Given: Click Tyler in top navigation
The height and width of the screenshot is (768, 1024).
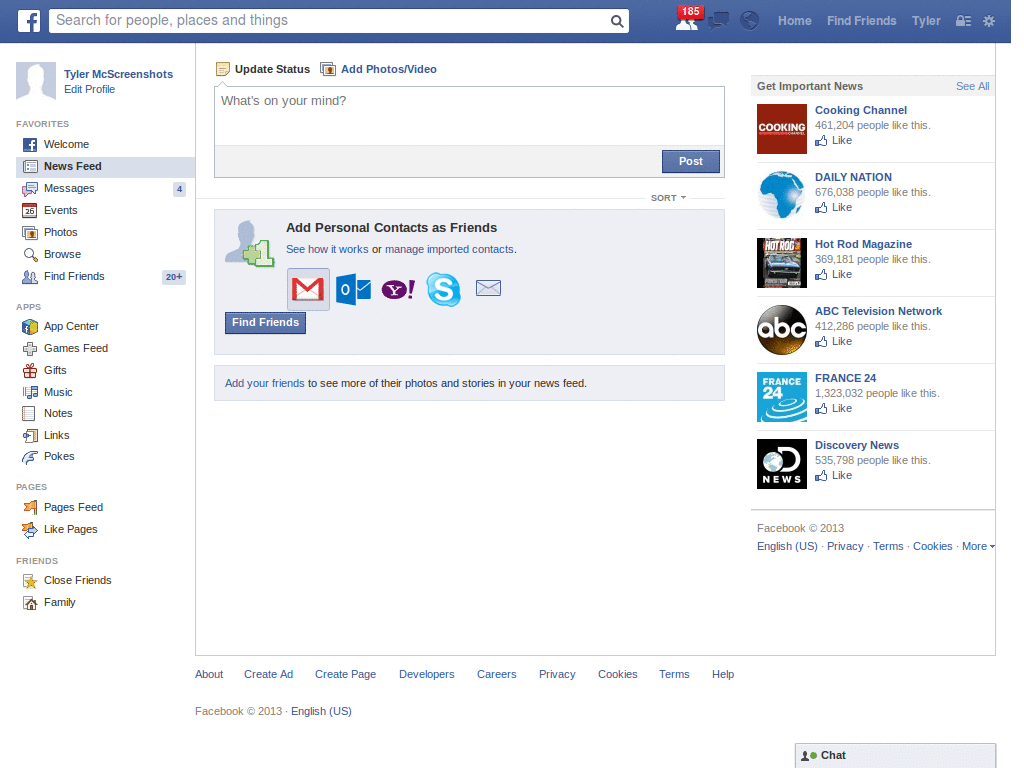Looking at the screenshot, I should 926,21.
